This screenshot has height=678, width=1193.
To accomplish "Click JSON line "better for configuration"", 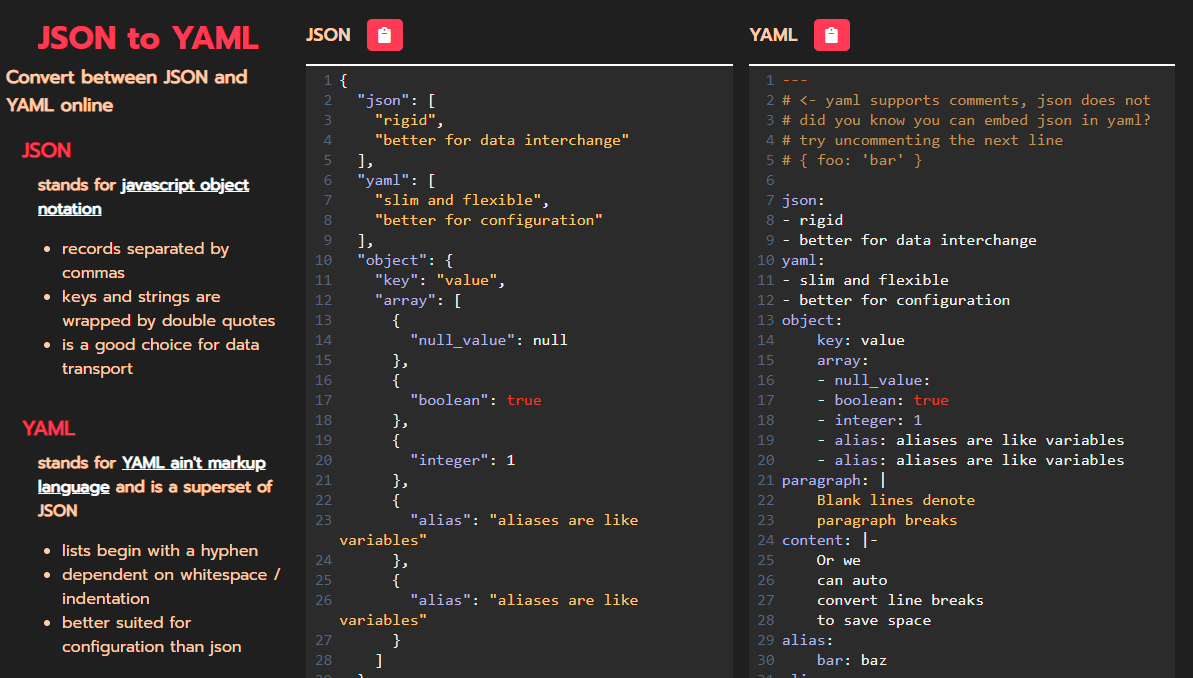I will coord(488,220).
